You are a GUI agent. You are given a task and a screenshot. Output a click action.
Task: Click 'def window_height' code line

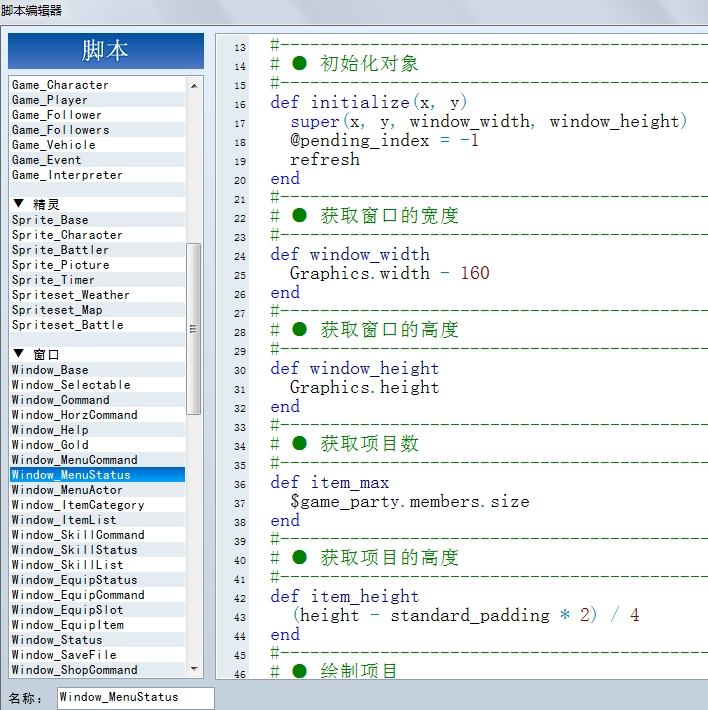(354, 369)
